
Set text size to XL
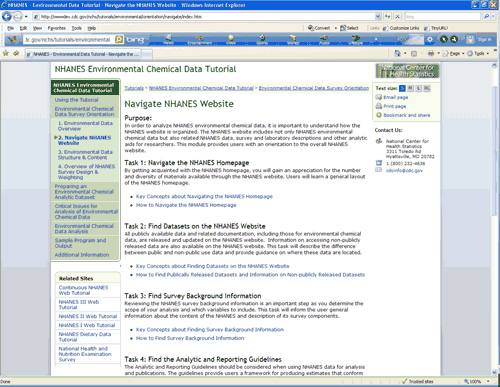pos(427,88)
